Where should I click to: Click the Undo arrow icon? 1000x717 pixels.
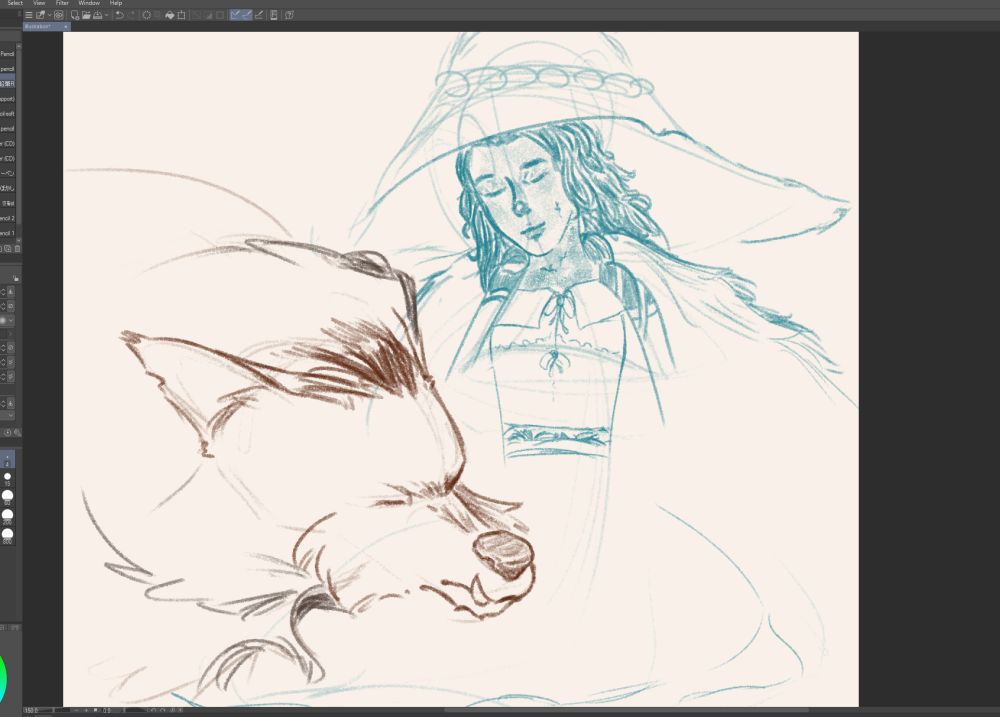click(119, 15)
